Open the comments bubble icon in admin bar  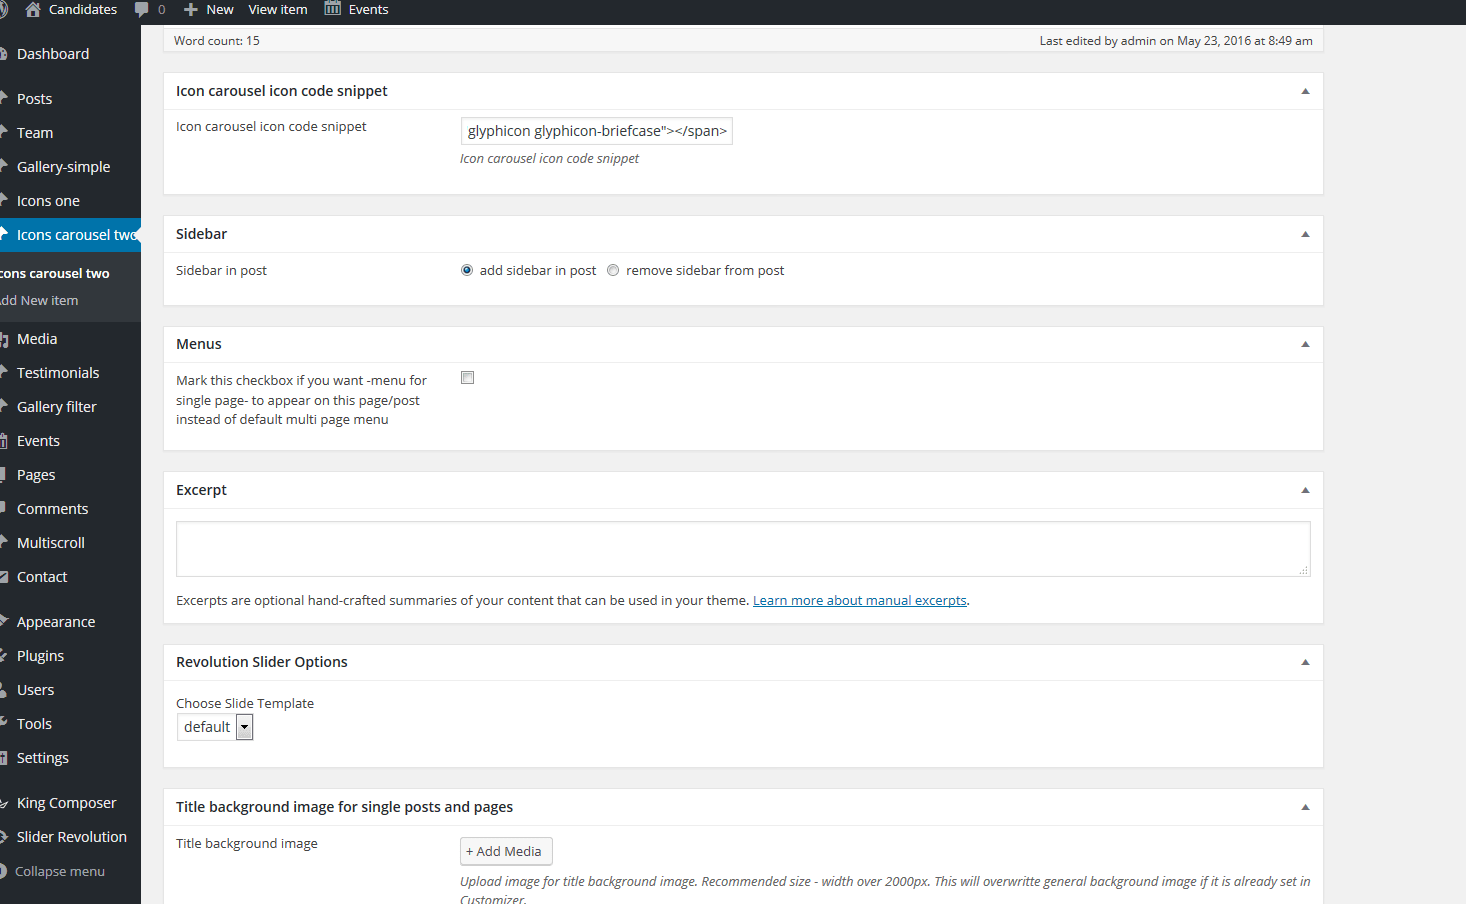tap(142, 9)
